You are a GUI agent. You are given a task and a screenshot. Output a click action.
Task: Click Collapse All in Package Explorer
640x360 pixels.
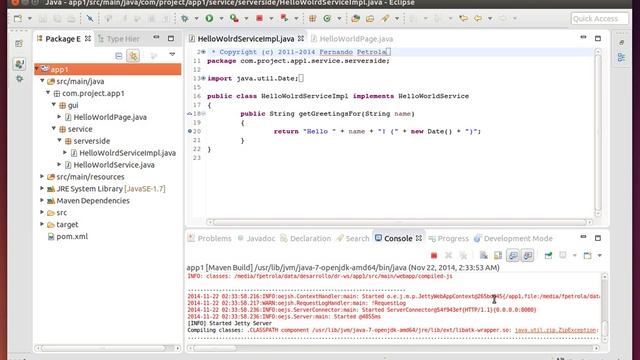pyautogui.click(x=119, y=56)
